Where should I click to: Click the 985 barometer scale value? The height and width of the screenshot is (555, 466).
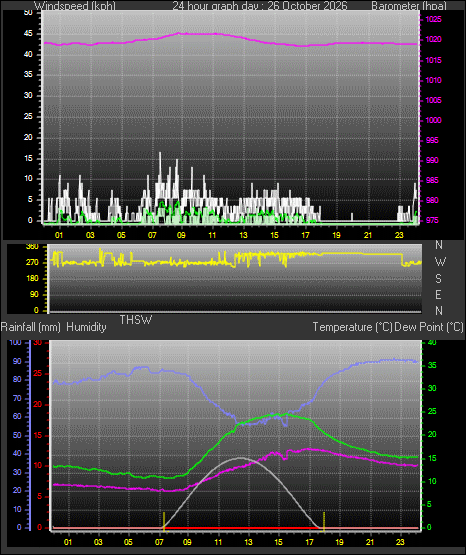click(432, 181)
